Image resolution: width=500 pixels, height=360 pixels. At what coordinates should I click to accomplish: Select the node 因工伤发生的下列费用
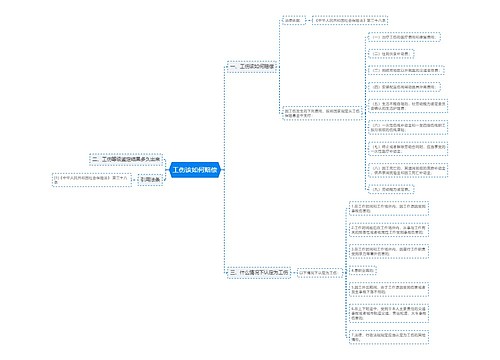click(322, 113)
